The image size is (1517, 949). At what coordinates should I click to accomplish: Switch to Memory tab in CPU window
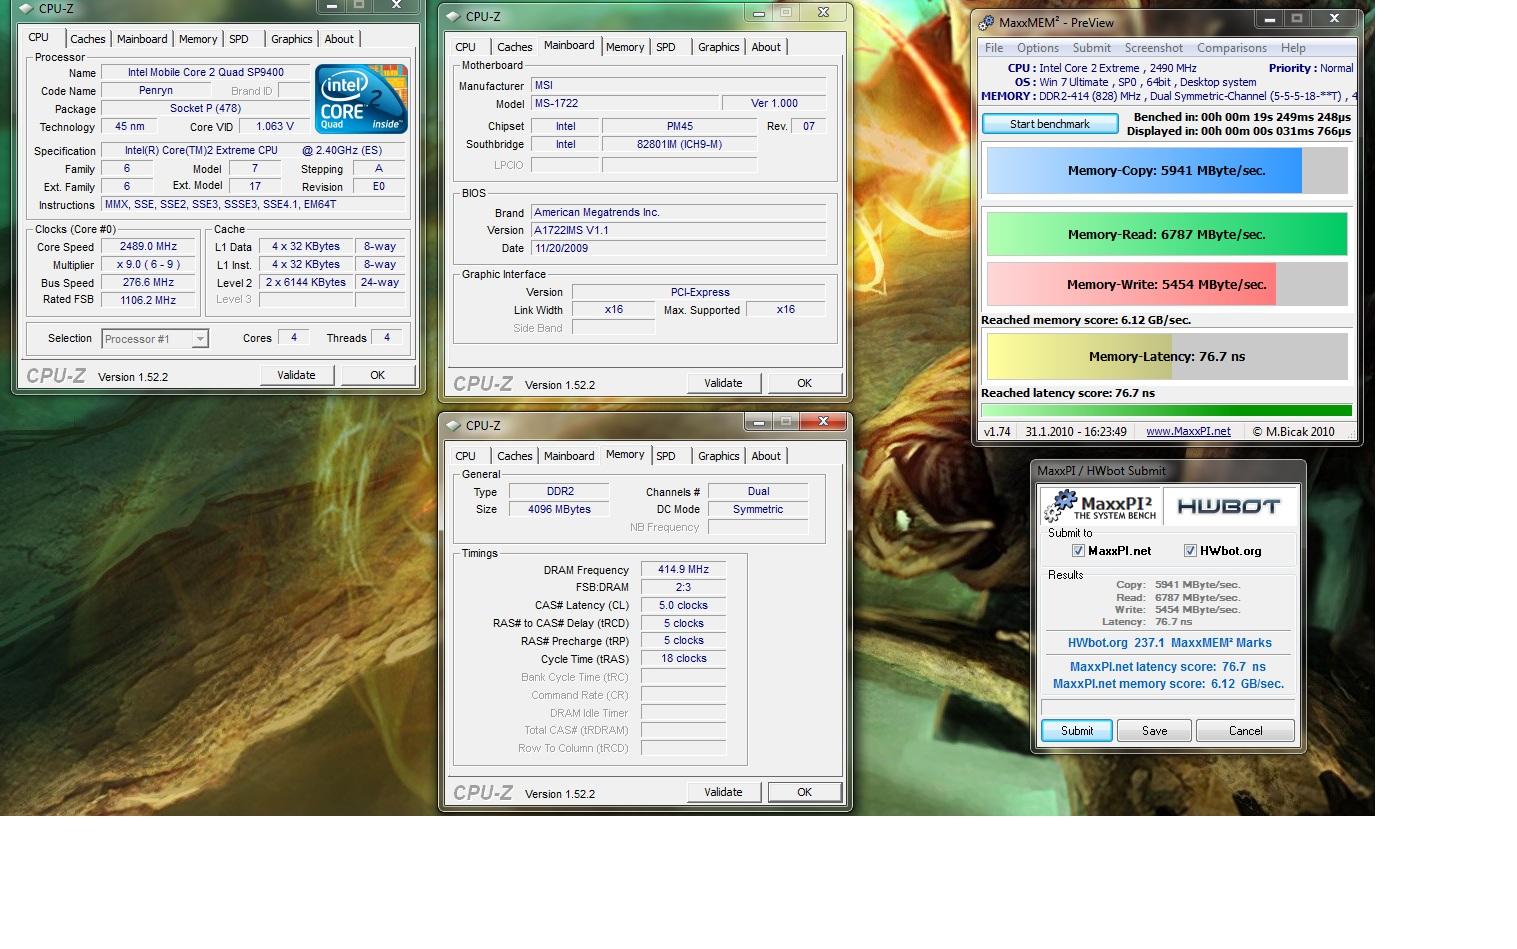[x=198, y=39]
